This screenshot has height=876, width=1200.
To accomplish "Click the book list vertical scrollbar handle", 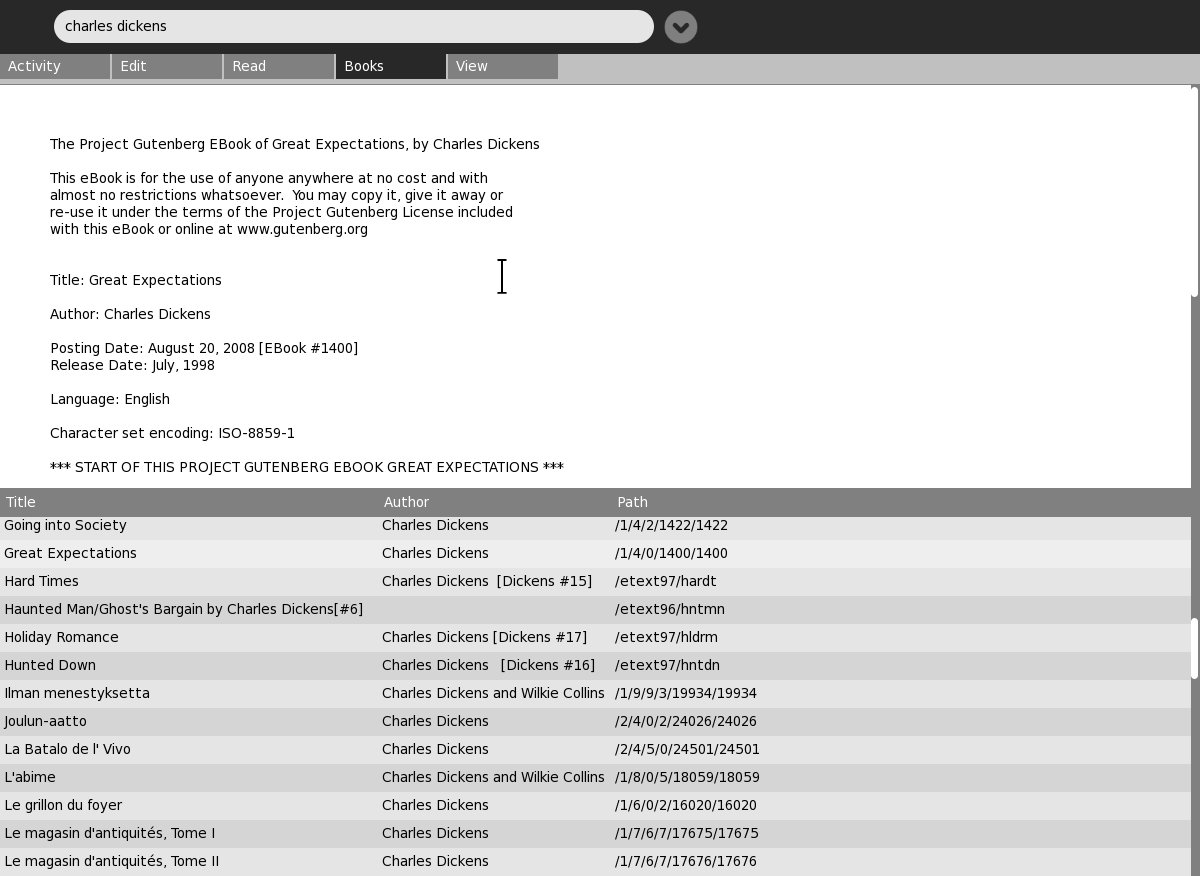I will click(x=1194, y=648).
